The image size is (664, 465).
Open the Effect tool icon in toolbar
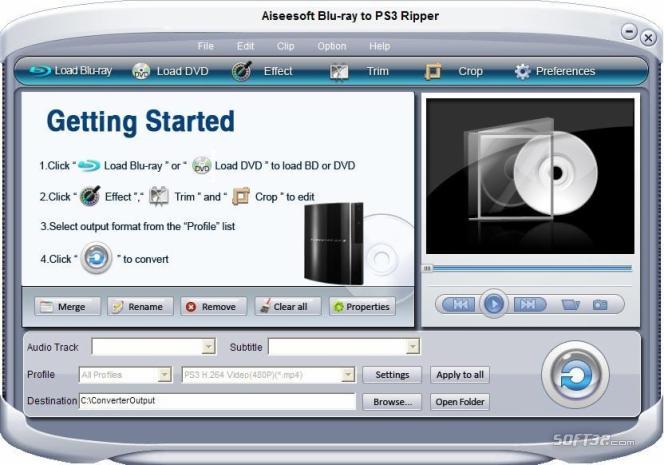coord(242,71)
